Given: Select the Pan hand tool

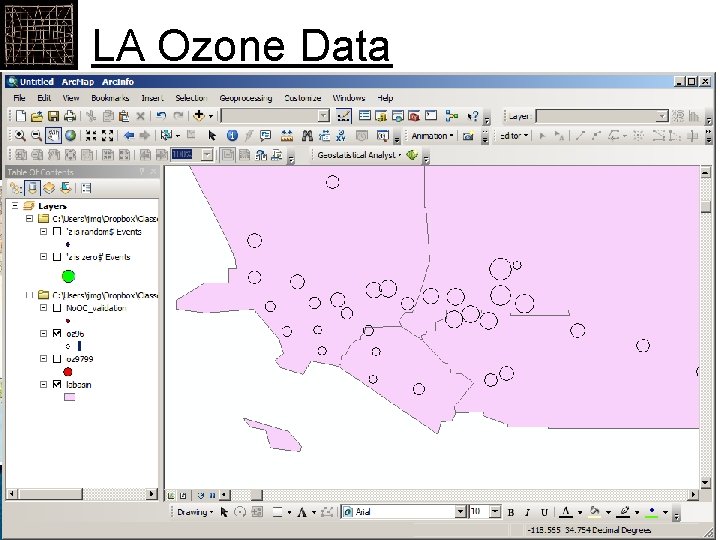Looking at the screenshot, I should (53, 135).
